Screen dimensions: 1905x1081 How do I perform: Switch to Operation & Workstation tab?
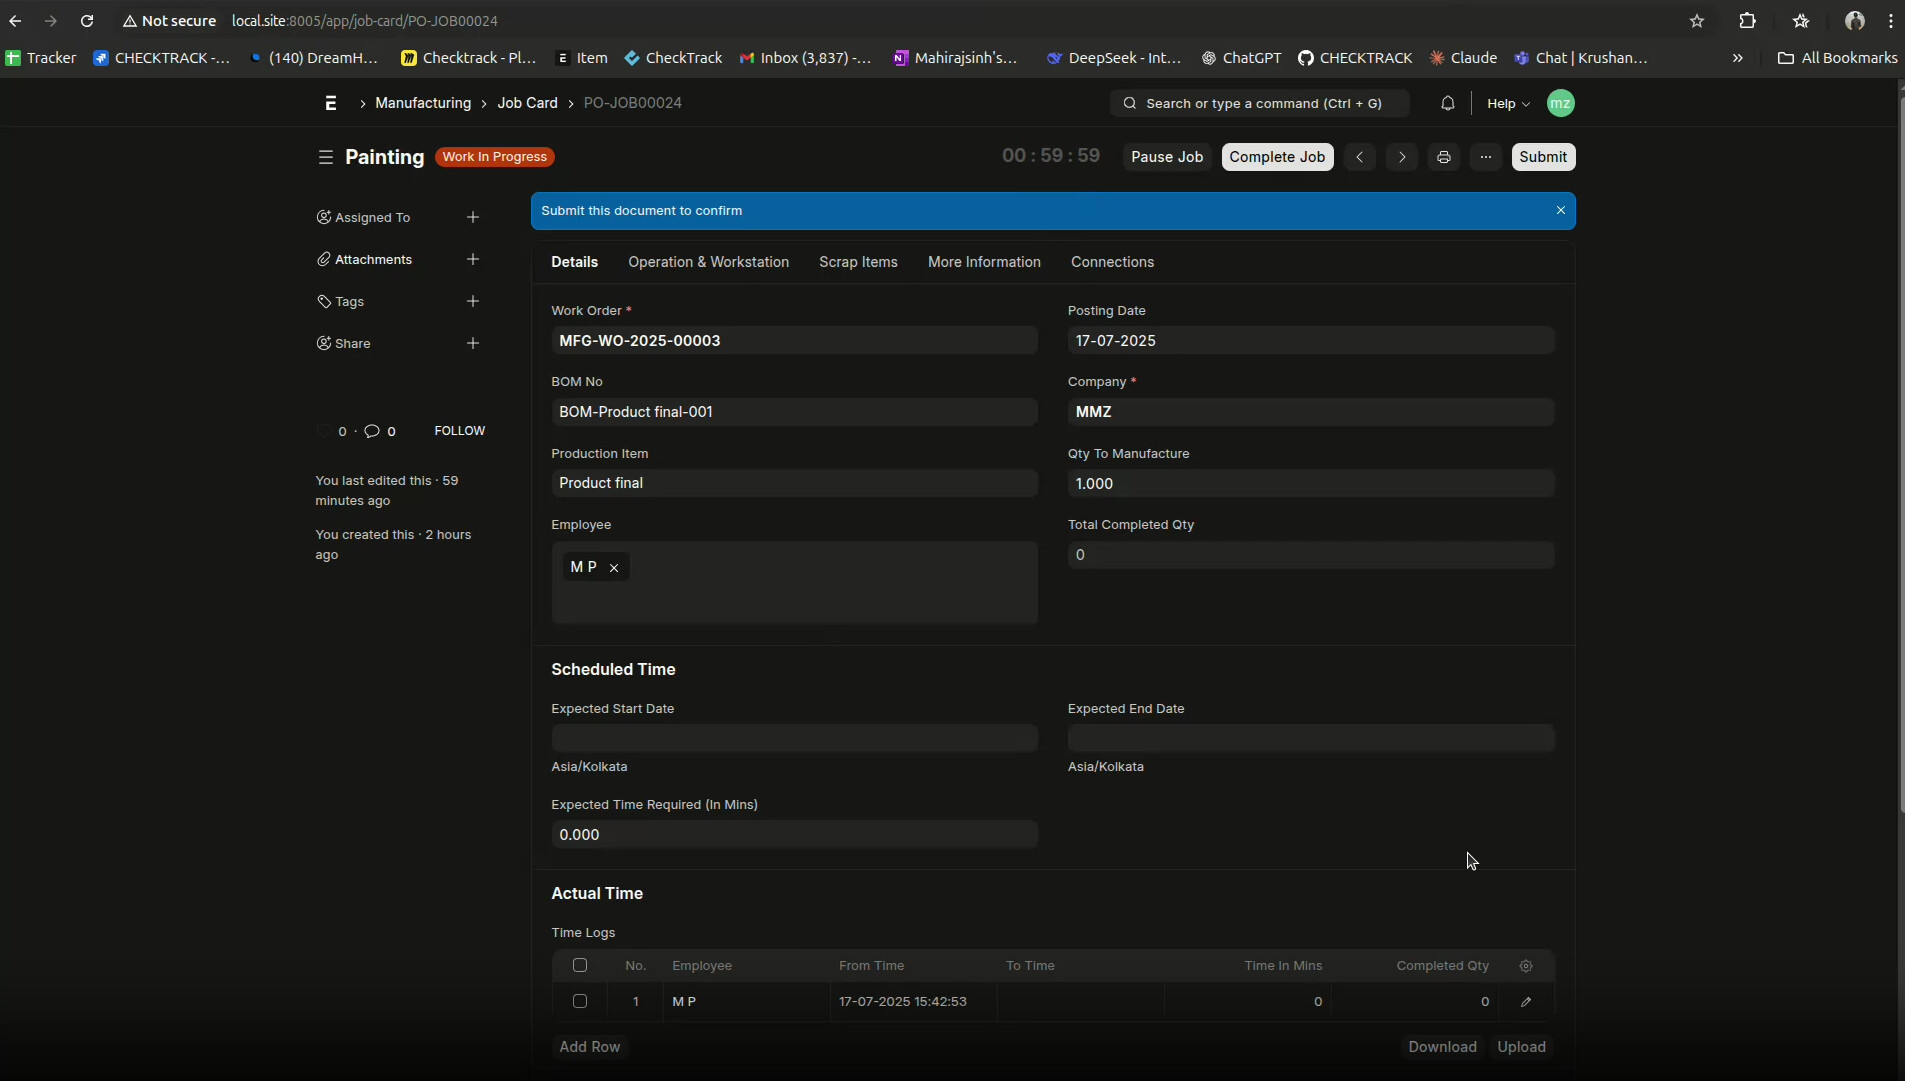[x=708, y=262]
